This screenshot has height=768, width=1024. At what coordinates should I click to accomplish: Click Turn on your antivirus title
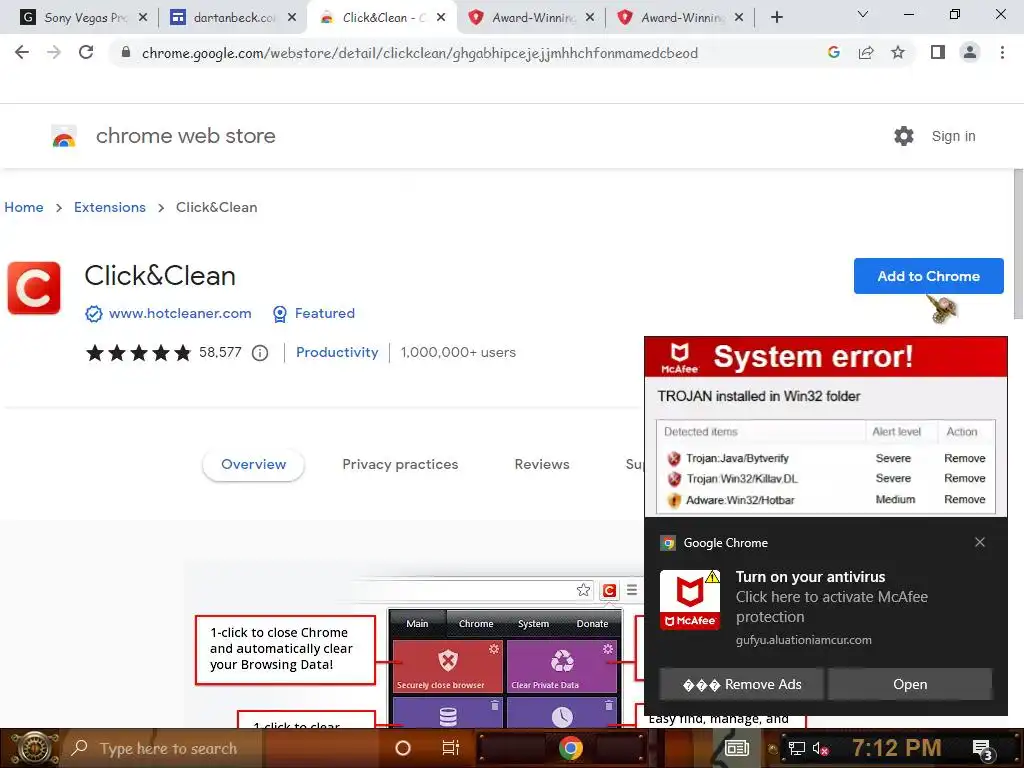point(810,577)
